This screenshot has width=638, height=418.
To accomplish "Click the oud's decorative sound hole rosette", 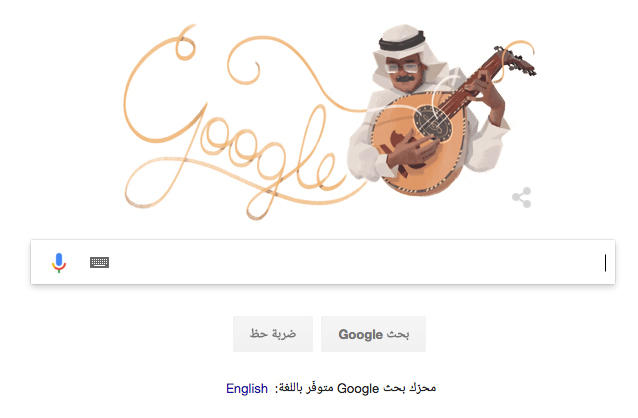I will 433,121.
